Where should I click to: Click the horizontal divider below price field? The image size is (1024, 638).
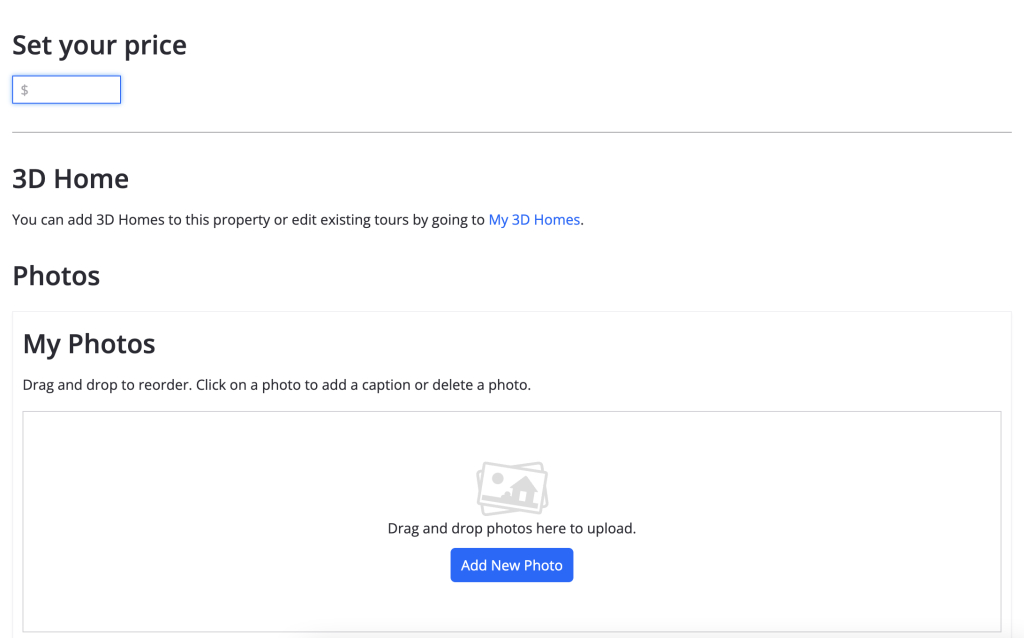(x=511, y=132)
